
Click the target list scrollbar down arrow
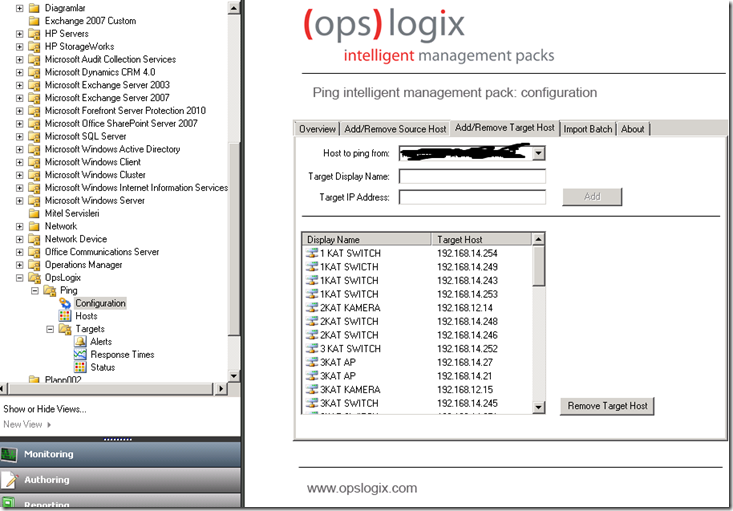click(539, 407)
